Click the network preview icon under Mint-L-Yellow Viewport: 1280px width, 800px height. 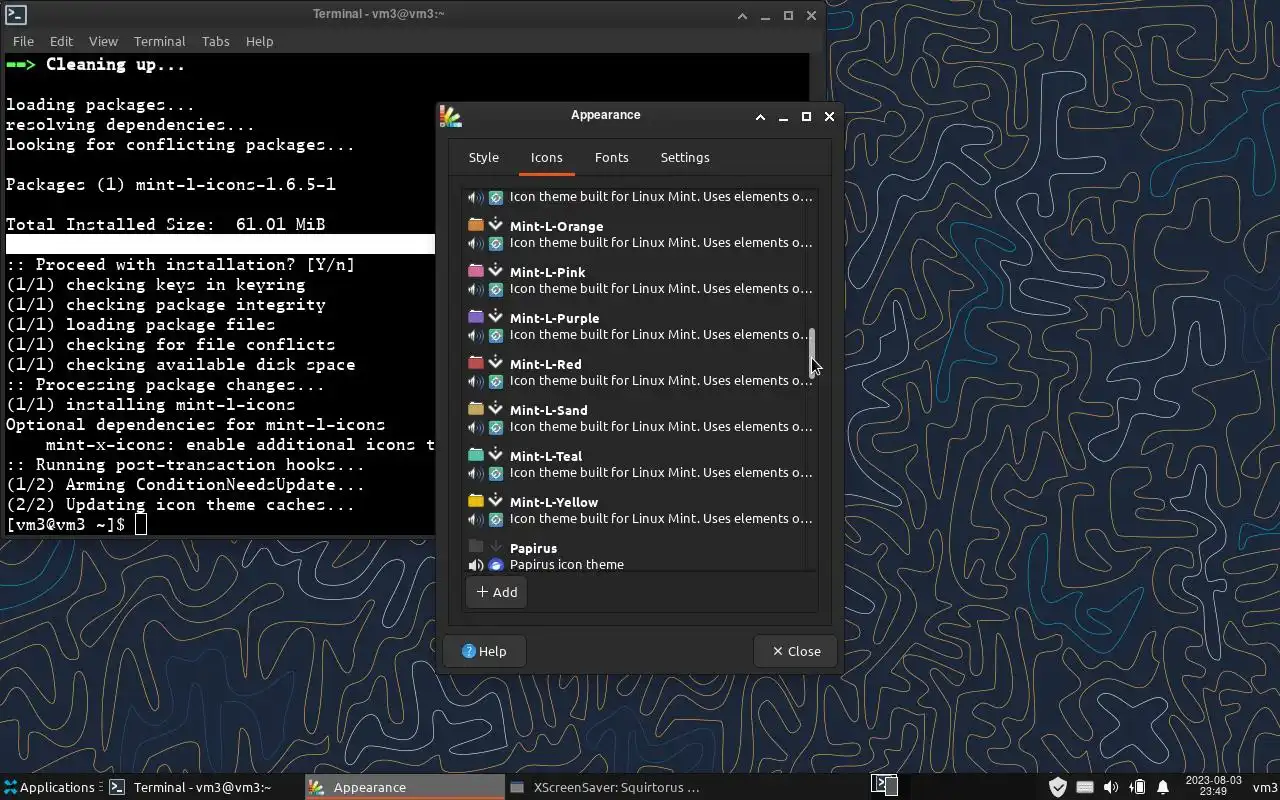tap(495, 519)
